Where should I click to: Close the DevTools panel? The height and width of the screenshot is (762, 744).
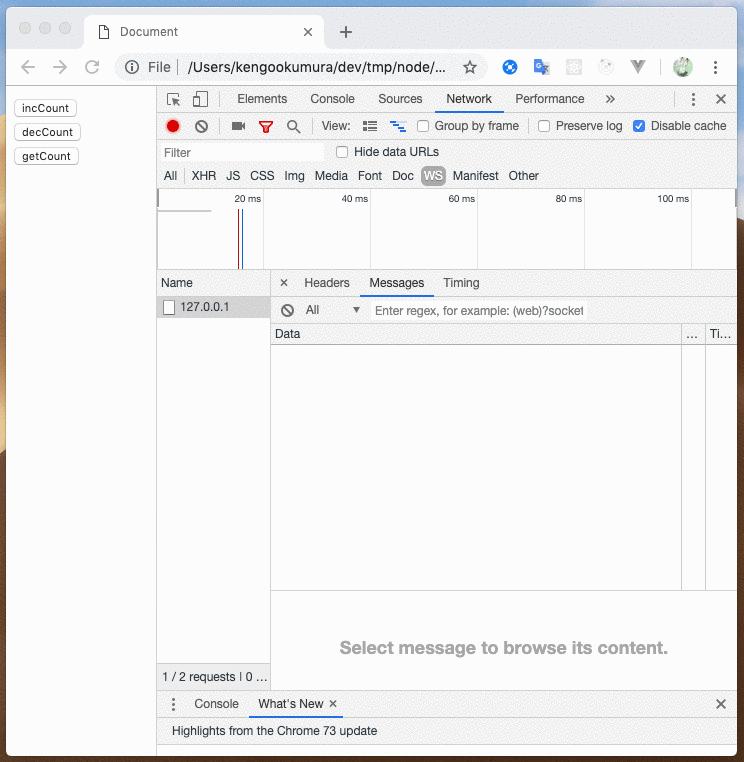[x=721, y=99]
